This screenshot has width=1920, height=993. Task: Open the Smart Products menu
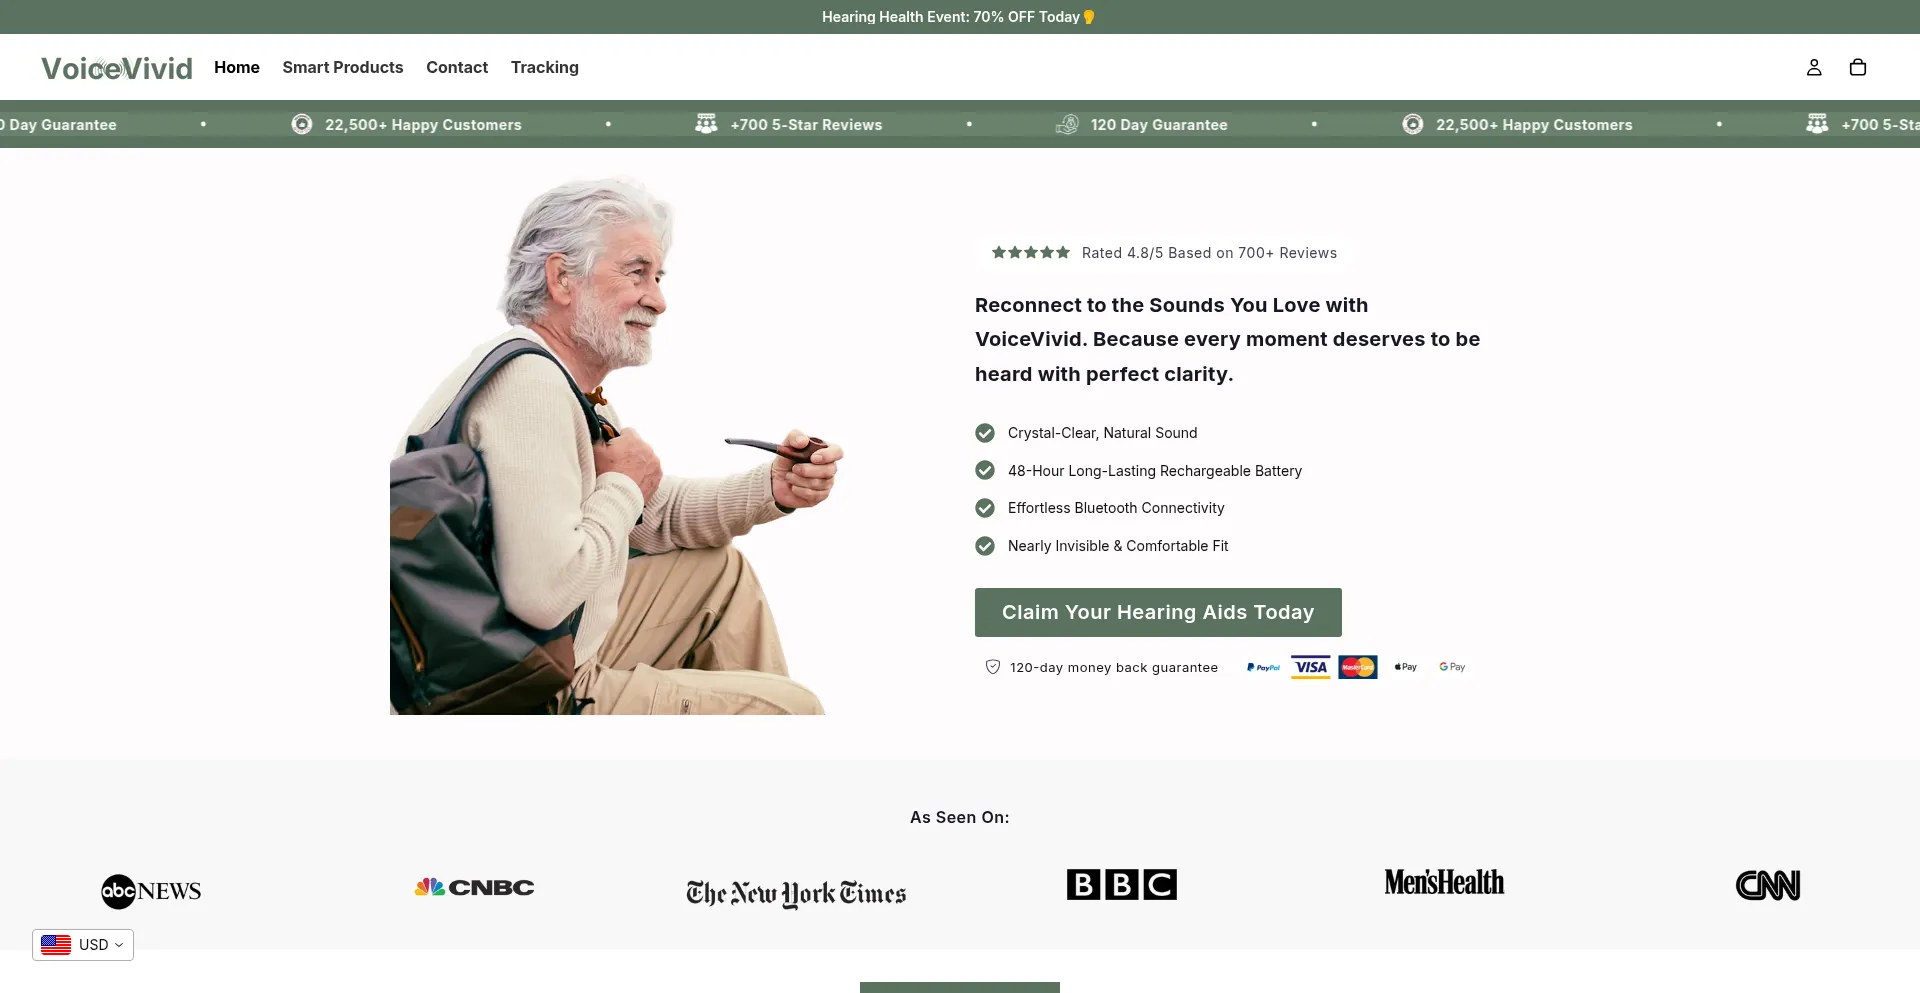(x=343, y=67)
